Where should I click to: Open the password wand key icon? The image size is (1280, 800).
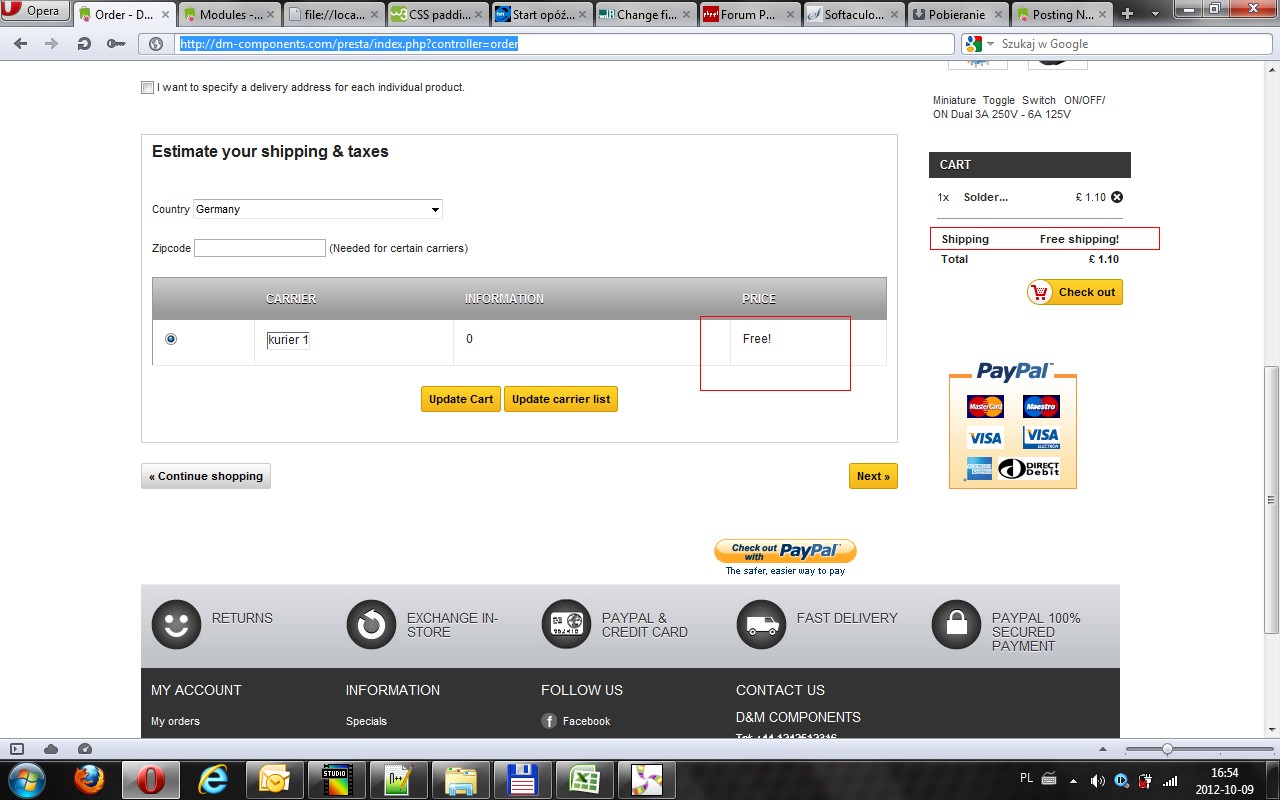pos(116,44)
